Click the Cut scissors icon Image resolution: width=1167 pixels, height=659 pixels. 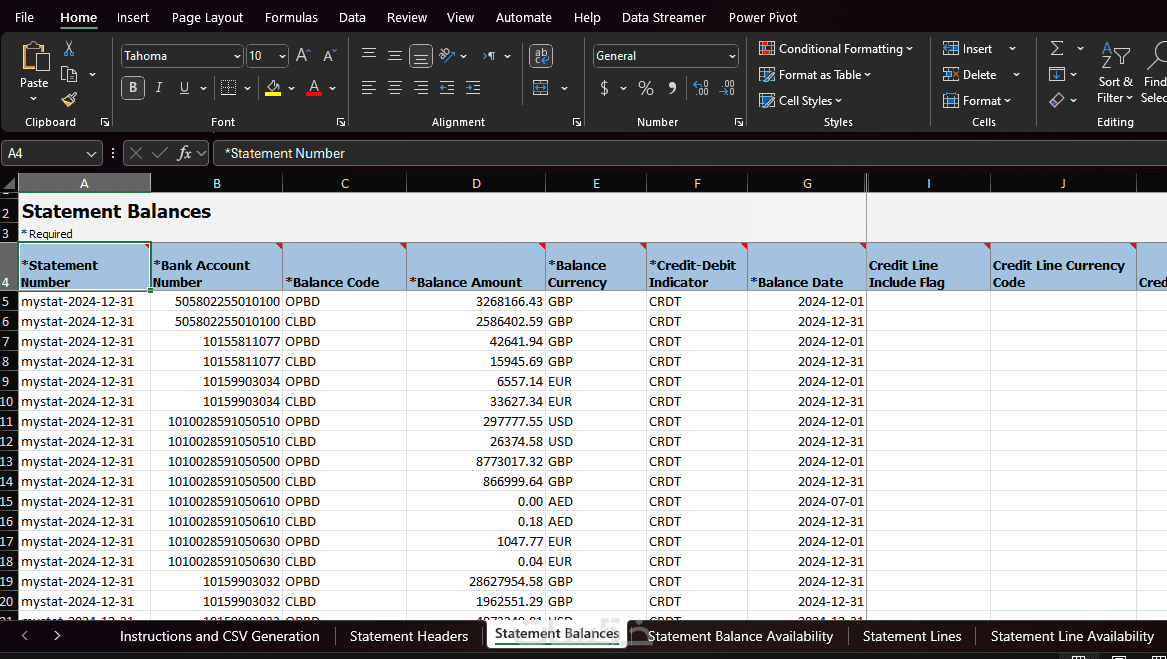click(x=69, y=48)
